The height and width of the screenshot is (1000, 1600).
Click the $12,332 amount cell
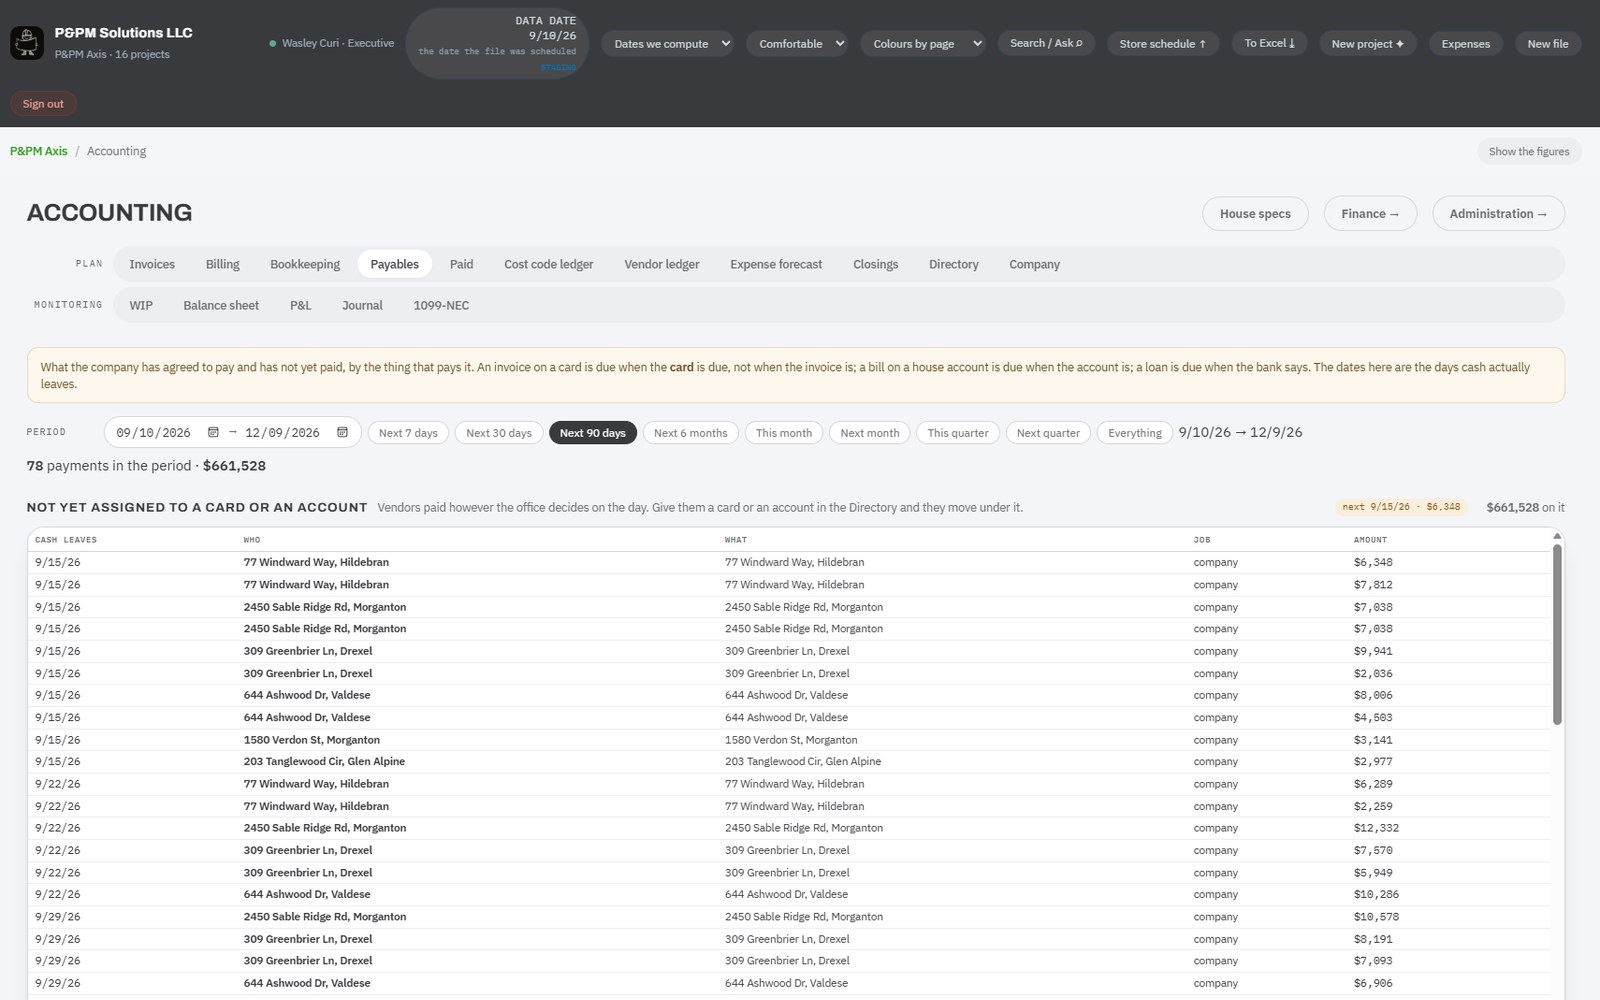[x=1376, y=828]
